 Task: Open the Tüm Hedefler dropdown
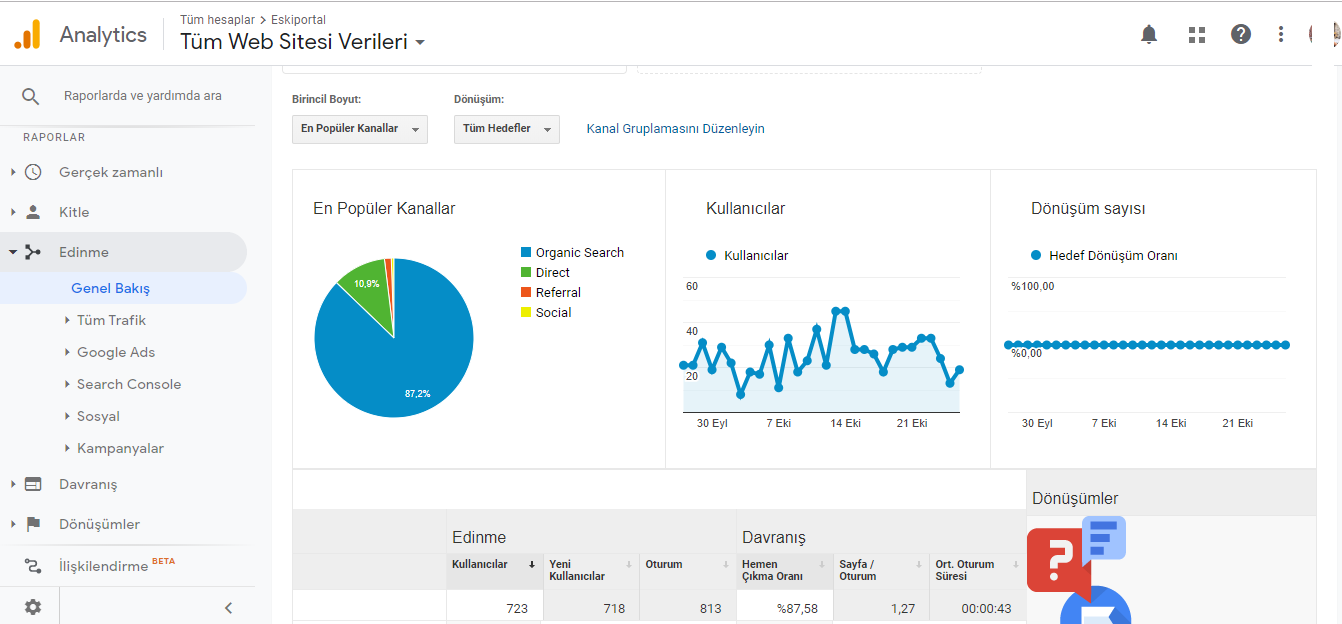507,129
